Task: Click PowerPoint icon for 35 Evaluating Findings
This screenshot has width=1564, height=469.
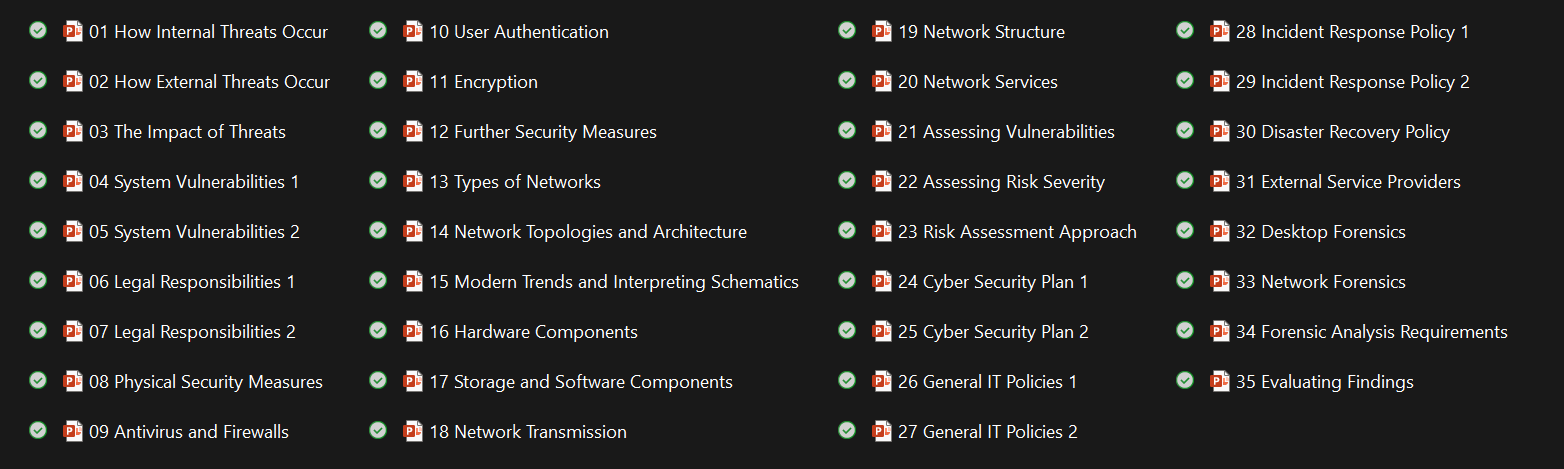Action: coord(1220,381)
